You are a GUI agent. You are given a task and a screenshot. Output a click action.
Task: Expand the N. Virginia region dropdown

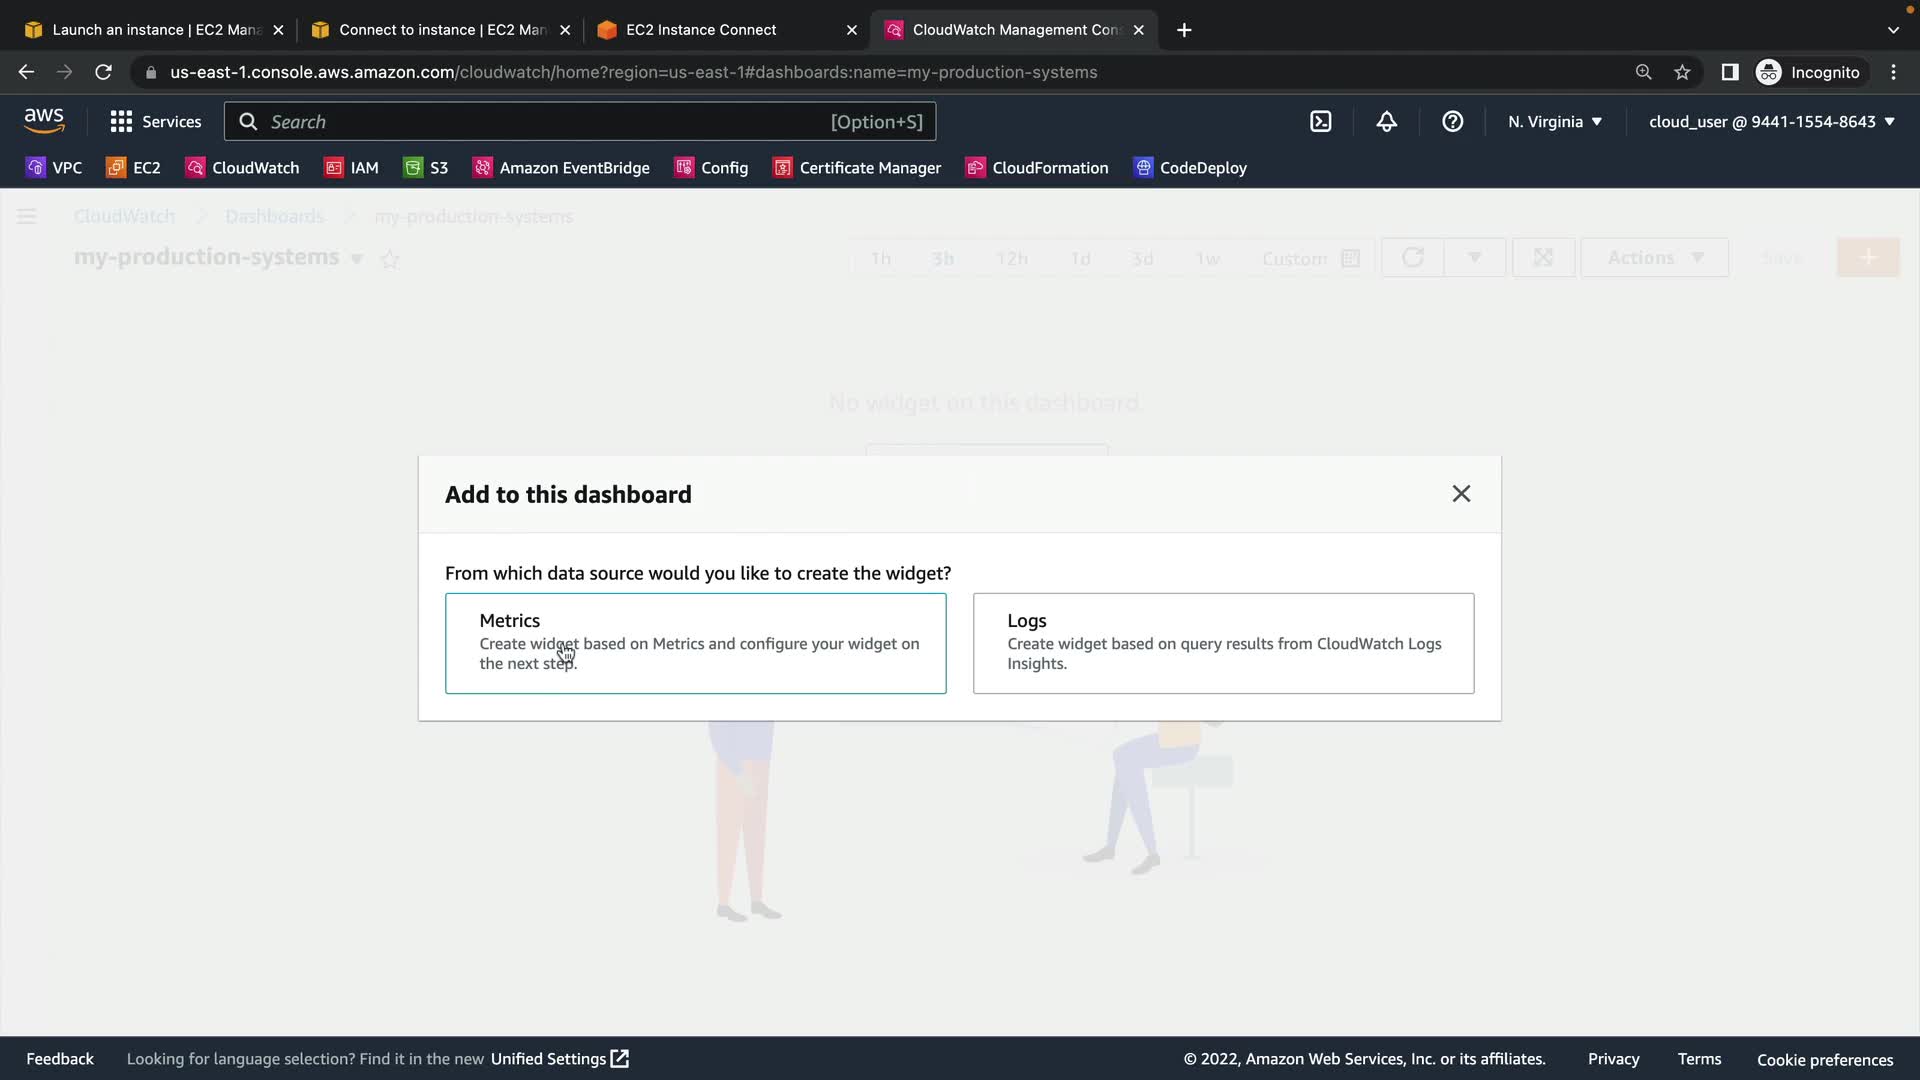coord(1554,122)
